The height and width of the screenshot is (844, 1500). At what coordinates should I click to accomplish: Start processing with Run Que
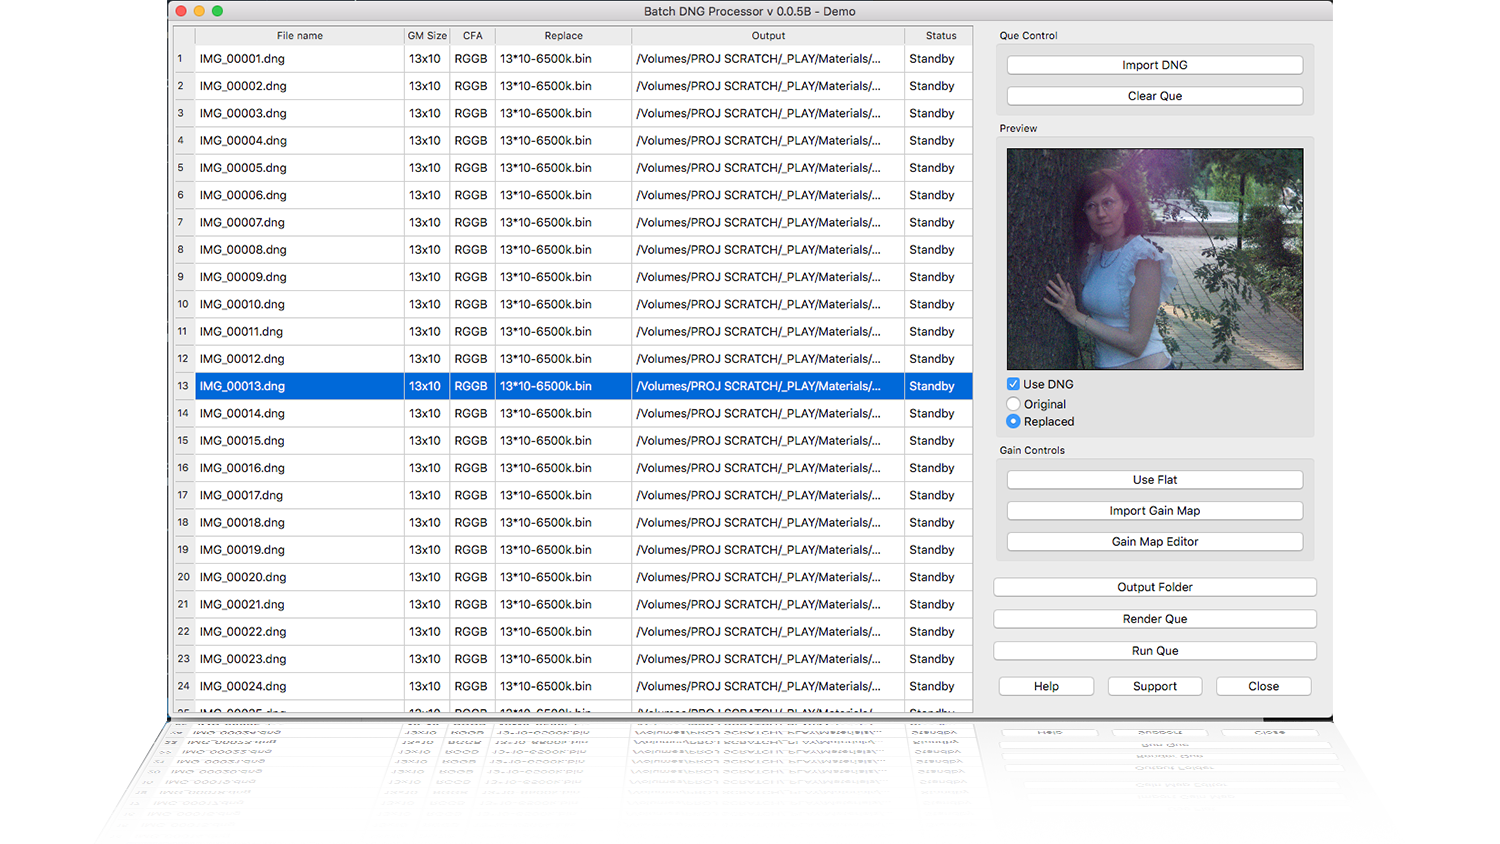pos(1154,651)
